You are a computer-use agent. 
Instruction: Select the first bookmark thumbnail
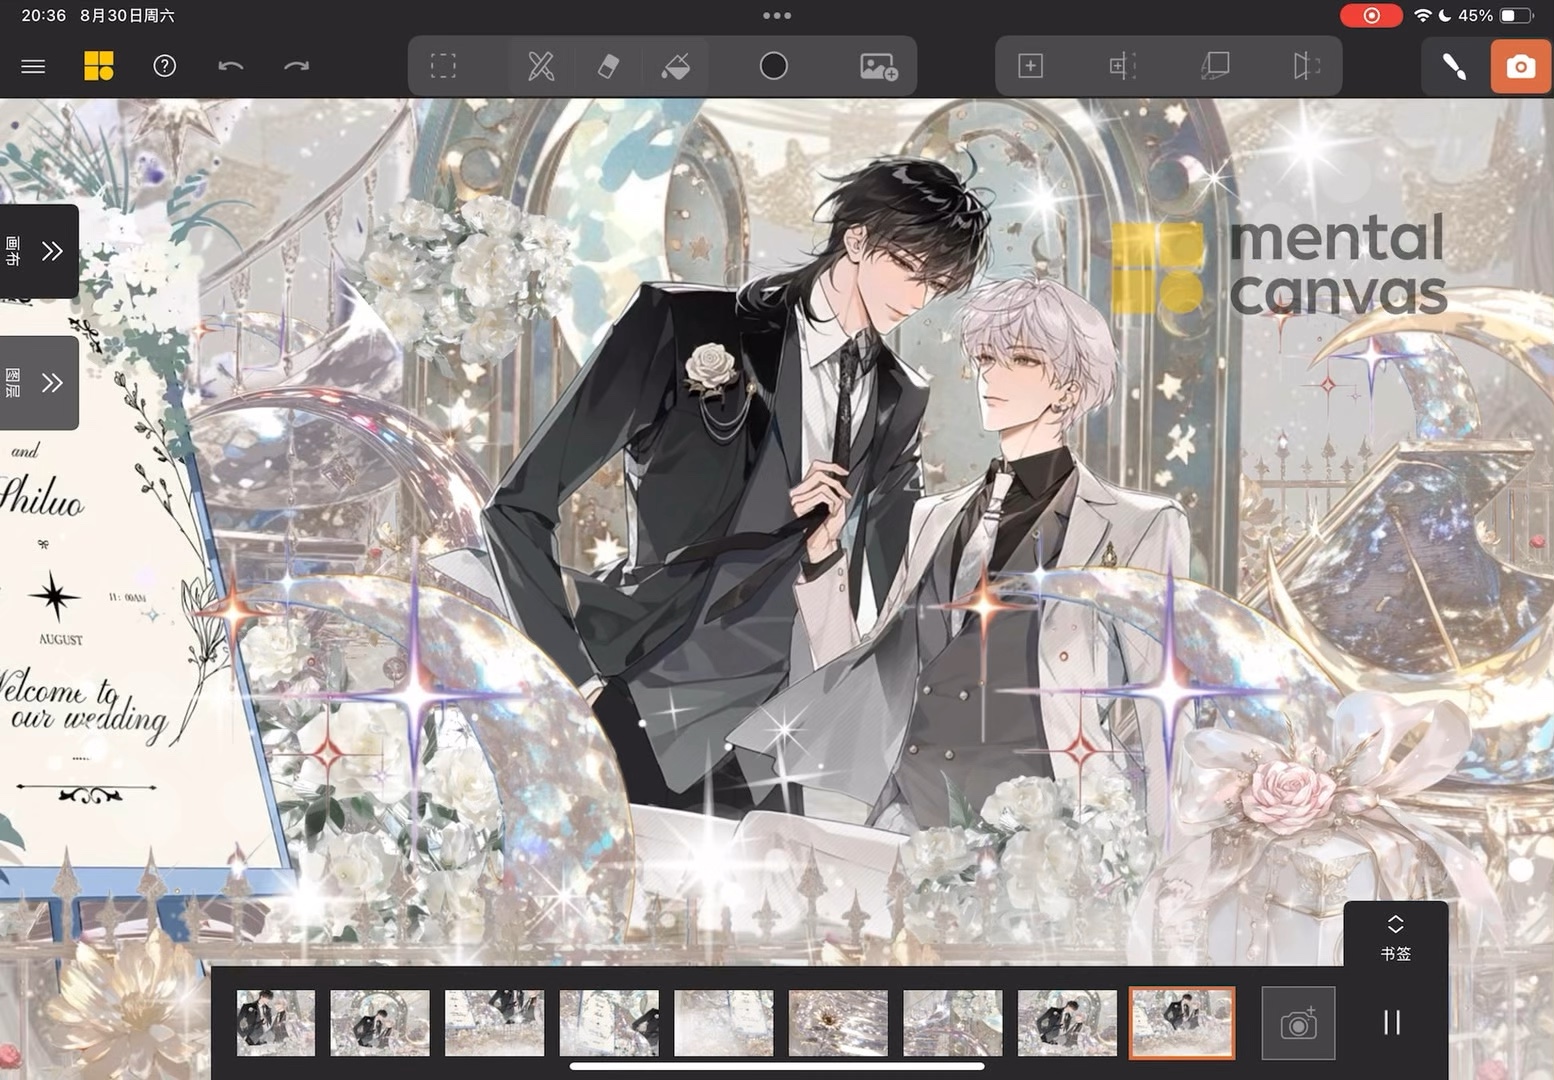click(x=276, y=1023)
